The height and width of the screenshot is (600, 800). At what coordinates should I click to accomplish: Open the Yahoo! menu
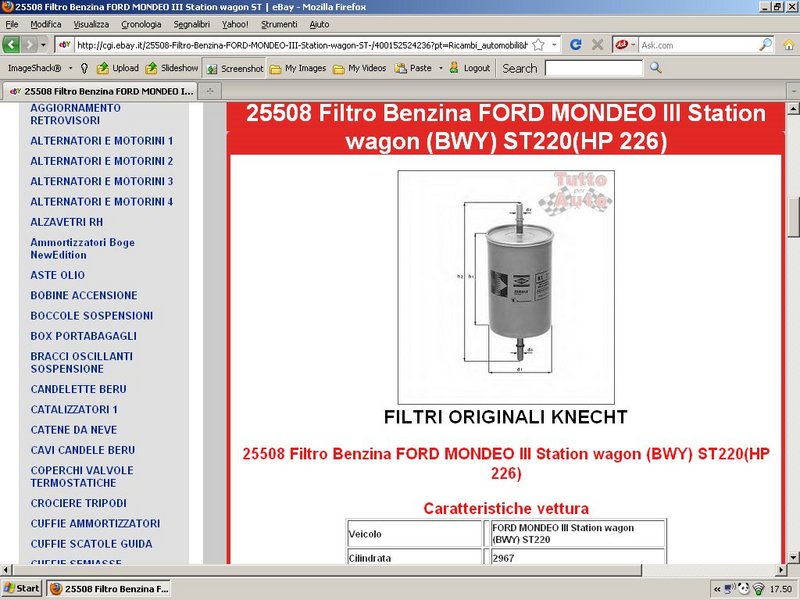click(235, 24)
